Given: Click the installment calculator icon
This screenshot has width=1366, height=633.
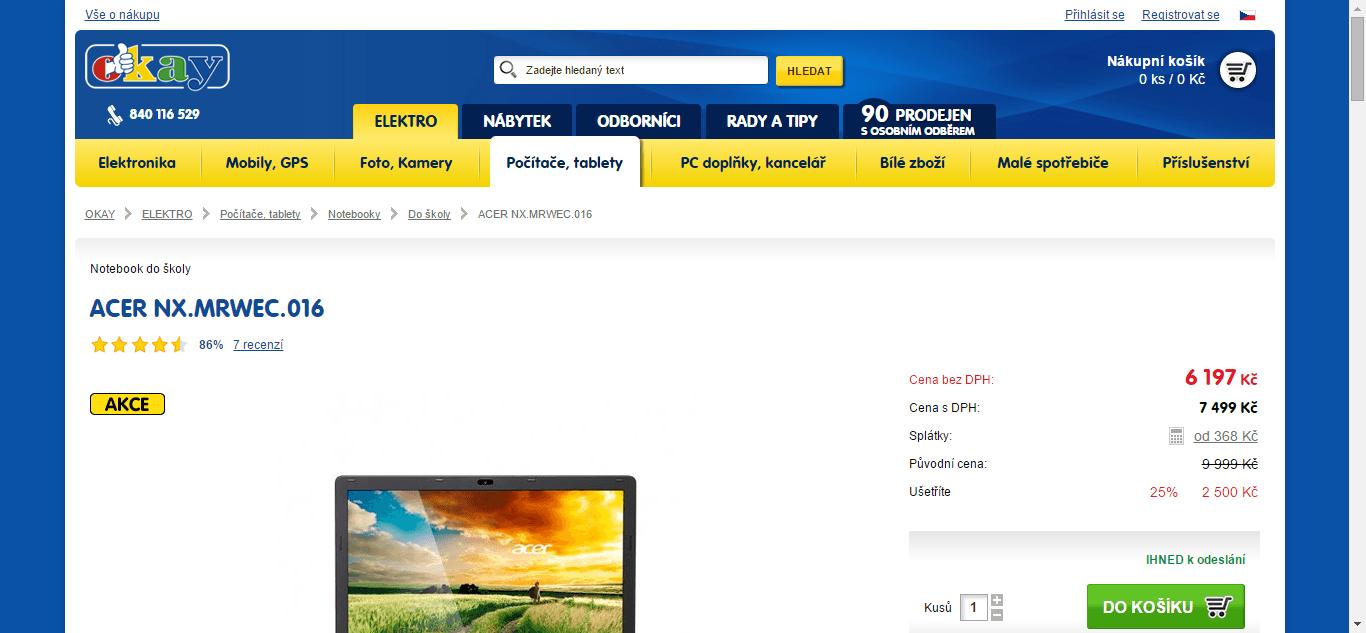Looking at the screenshot, I should pyautogui.click(x=1177, y=436).
